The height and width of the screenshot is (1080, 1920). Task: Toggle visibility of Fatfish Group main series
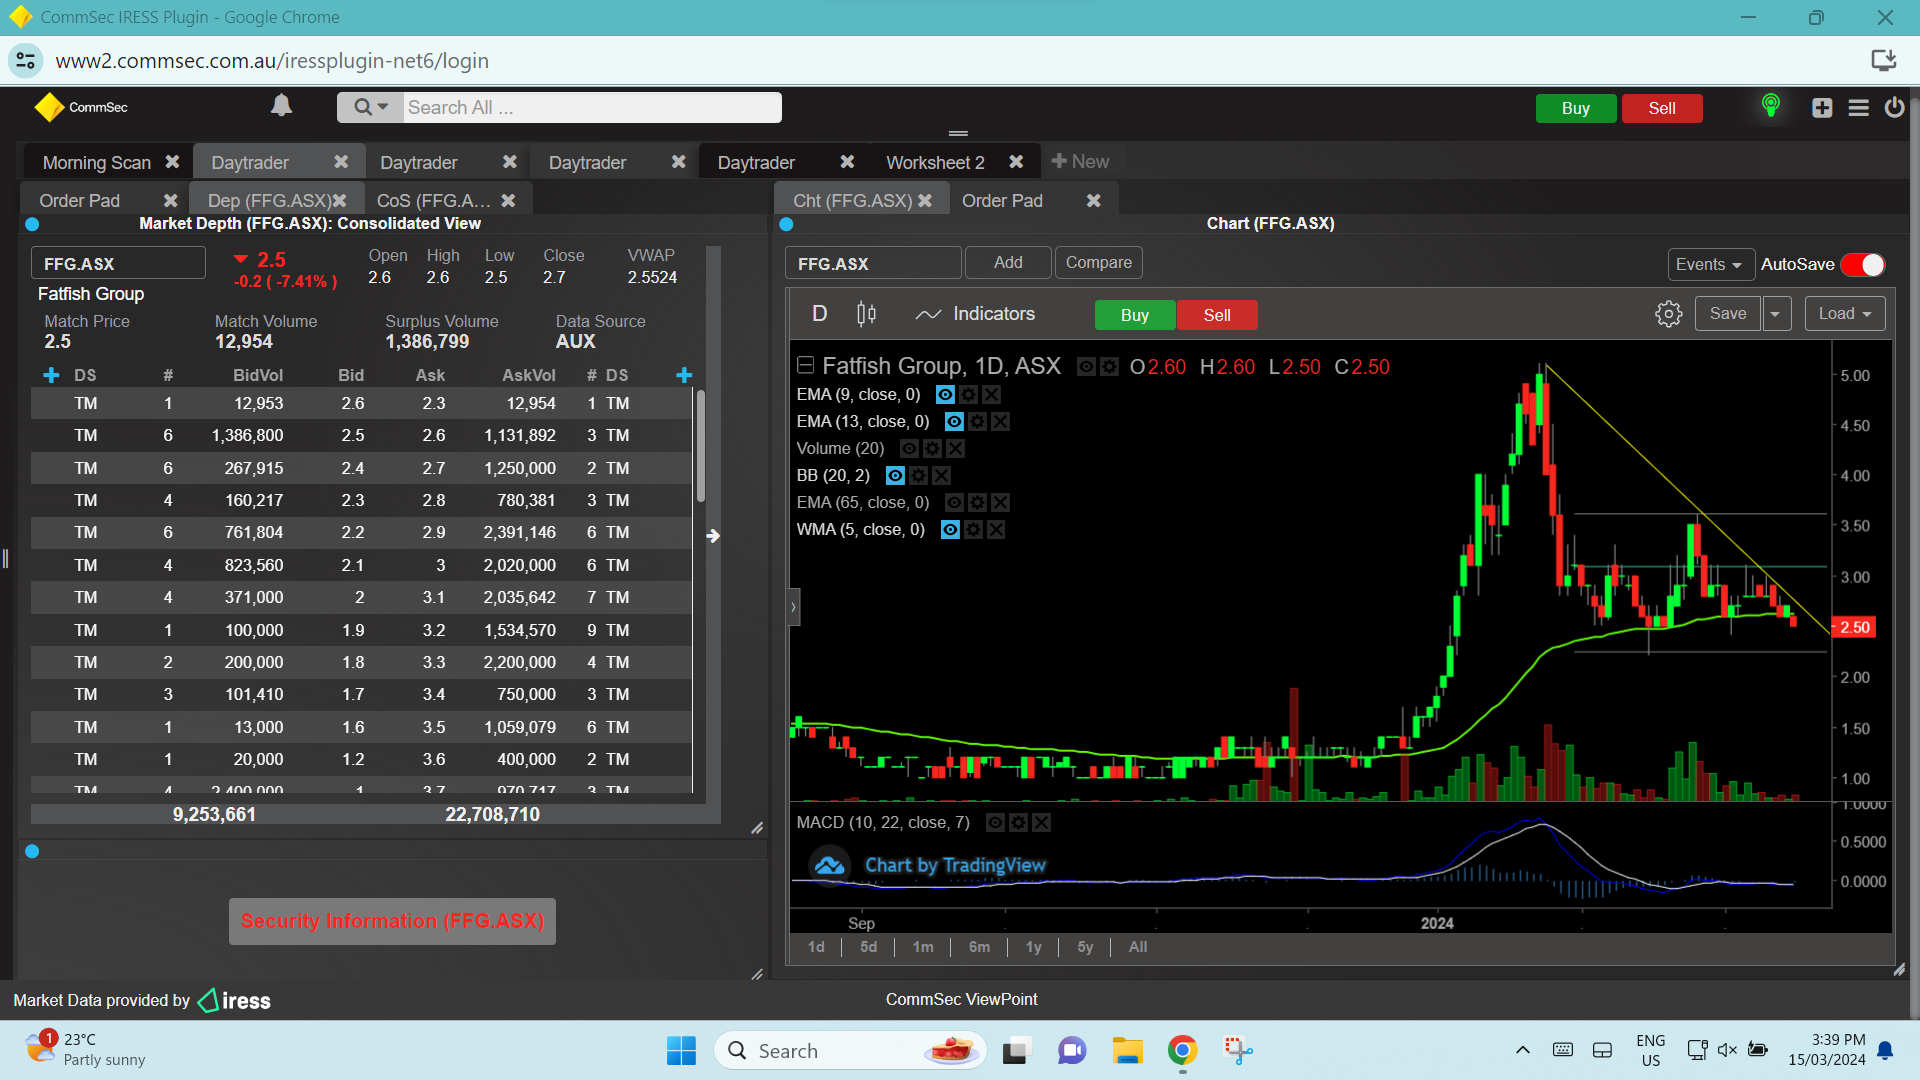pyautogui.click(x=1086, y=367)
